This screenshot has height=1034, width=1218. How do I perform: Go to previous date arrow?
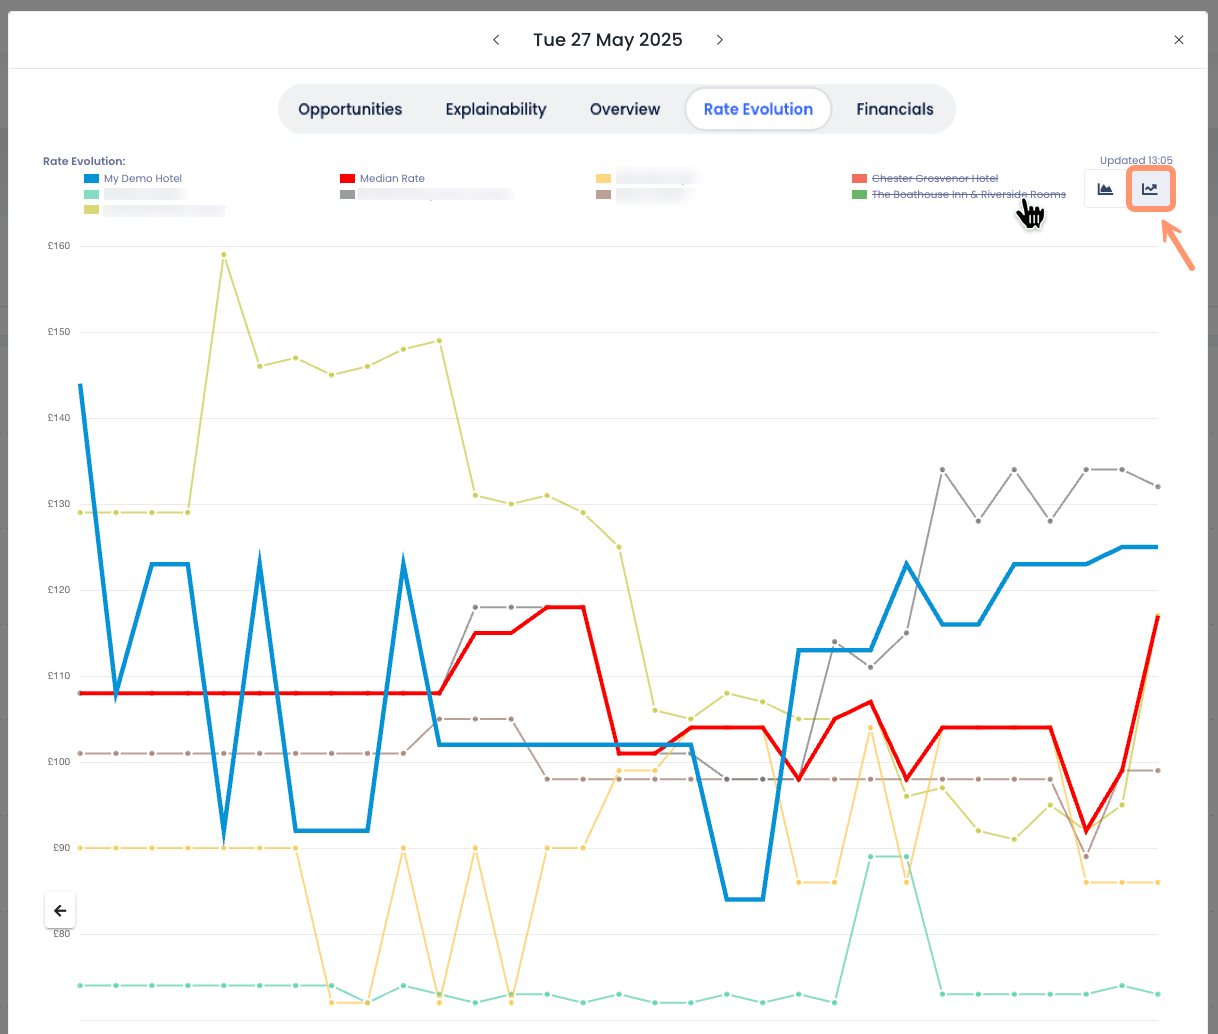[x=496, y=40]
